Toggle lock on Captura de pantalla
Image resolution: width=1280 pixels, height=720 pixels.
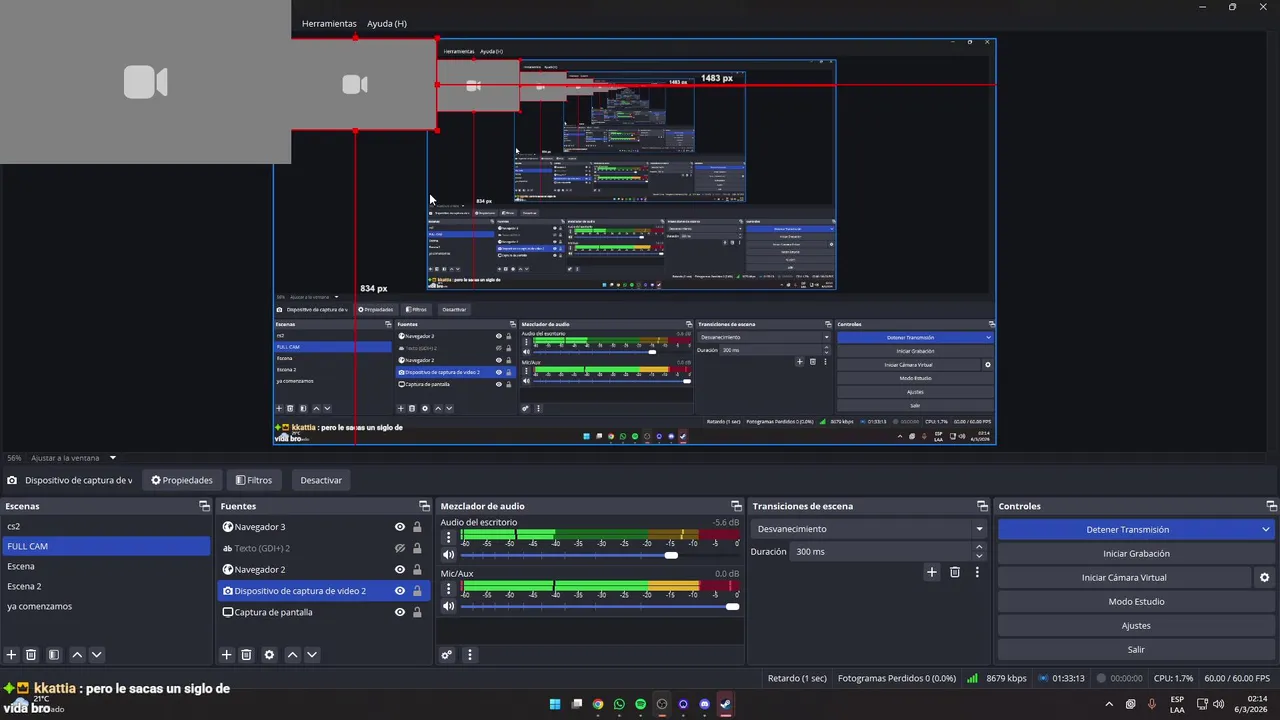(x=417, y=612)
